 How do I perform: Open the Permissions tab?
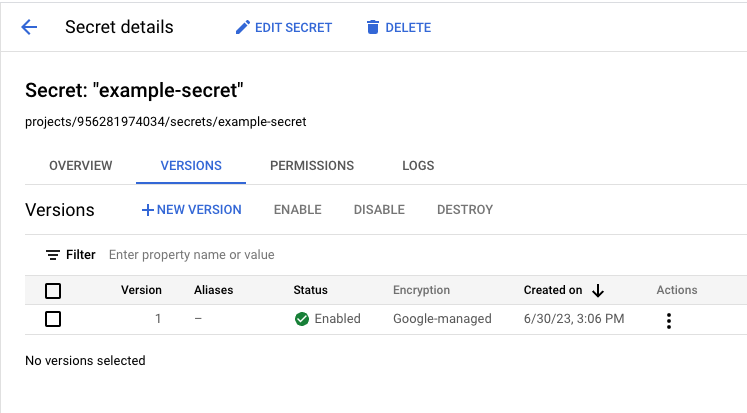(312, 166)
